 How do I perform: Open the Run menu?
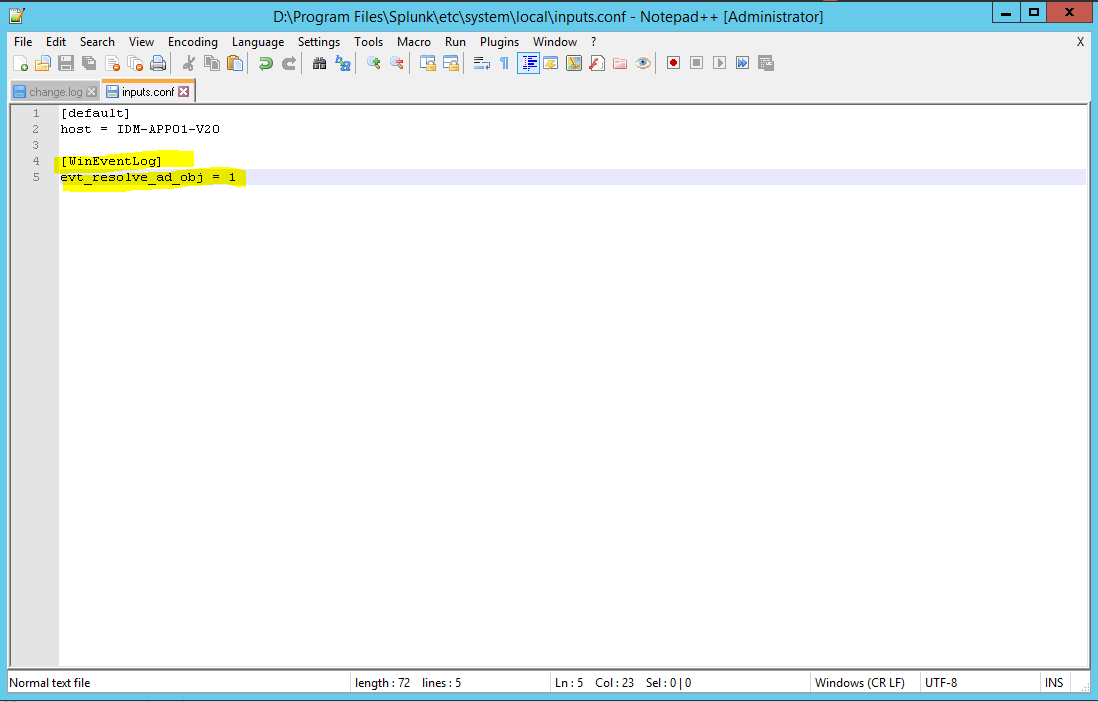[455, 42]
